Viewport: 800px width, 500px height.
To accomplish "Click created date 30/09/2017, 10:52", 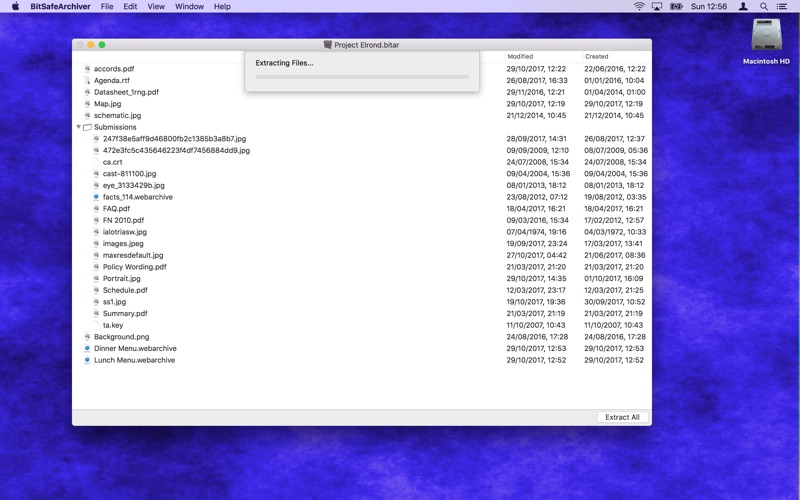I will click(x=615, y=302).
